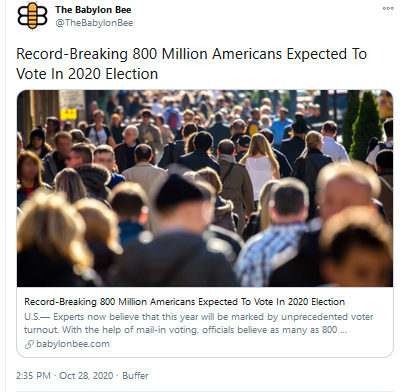Open the @TheBabylonBee handle link
The width and height of the screenshot is (400, 392).
point(94,23)
